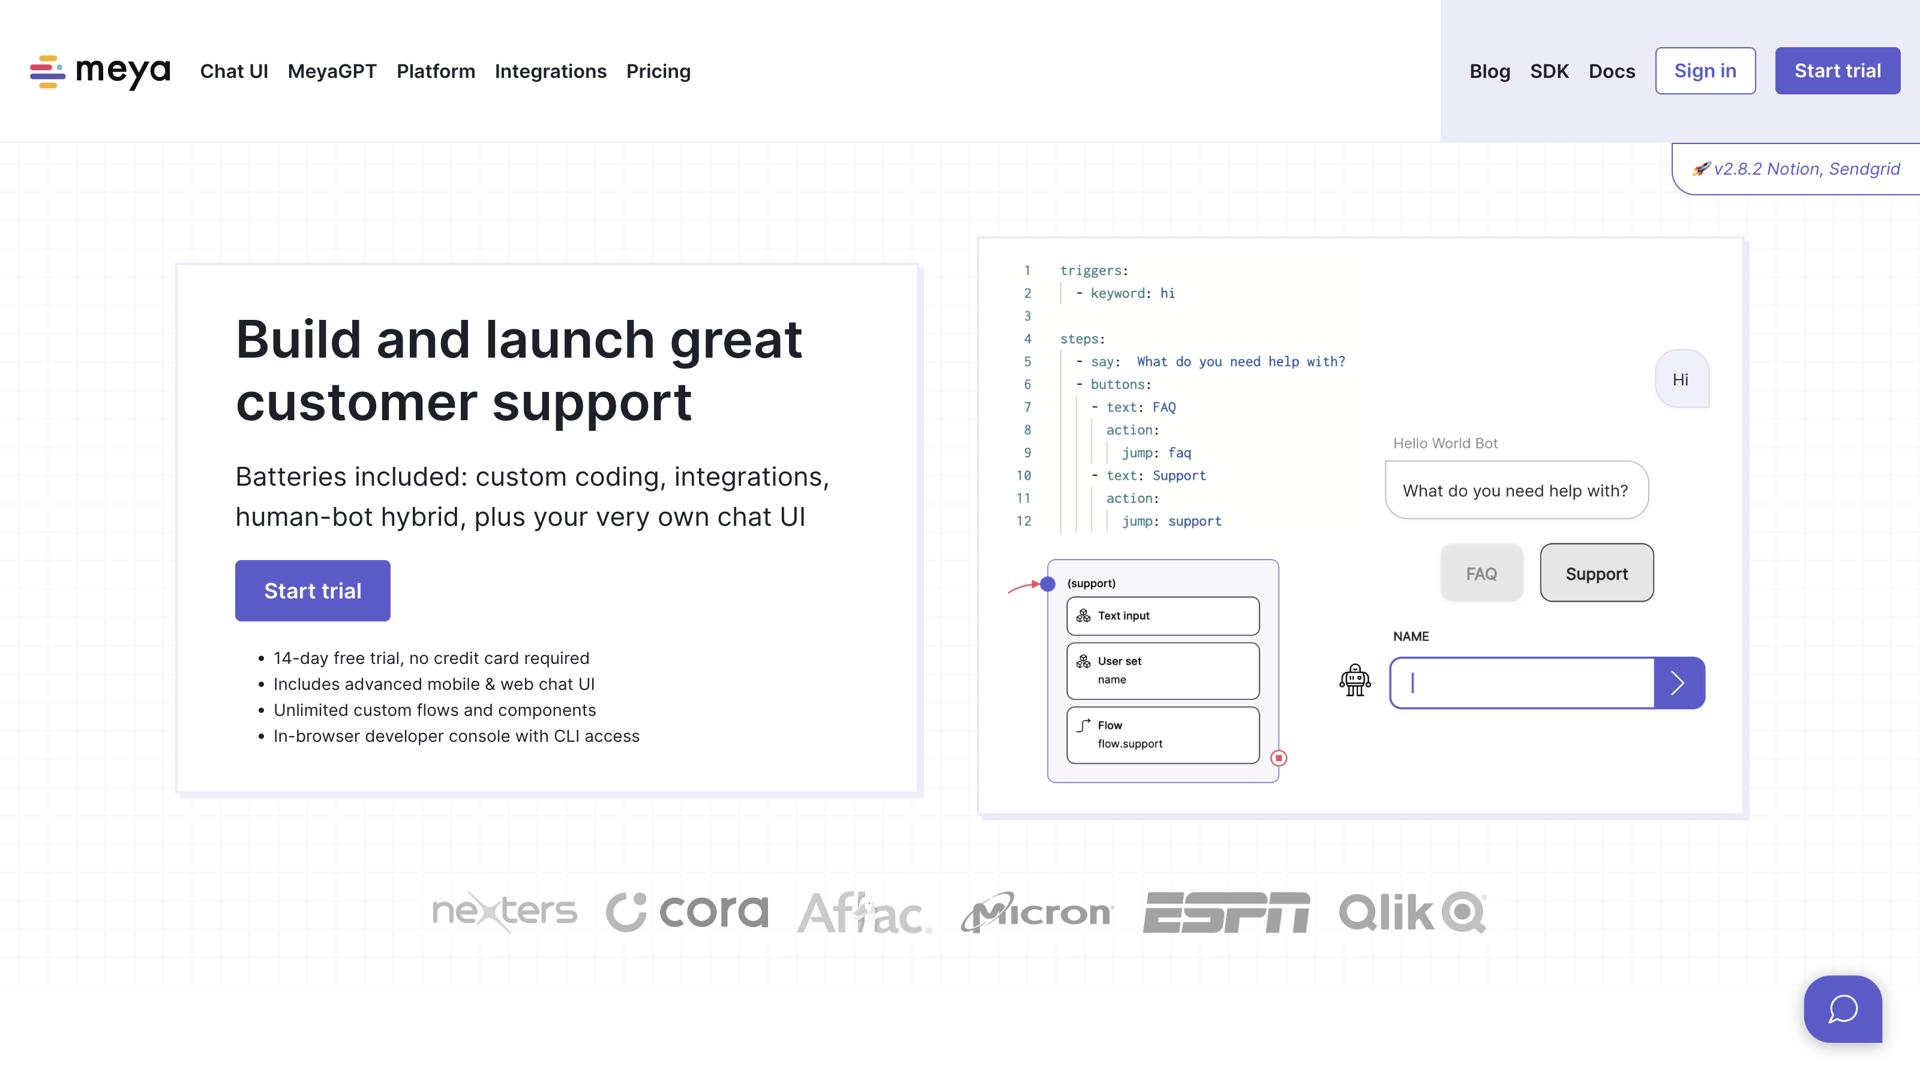The height and width of the screenshot is (1080, 1920).
Task: Click the Text input component icon
Action: [x=1083, y=616]
